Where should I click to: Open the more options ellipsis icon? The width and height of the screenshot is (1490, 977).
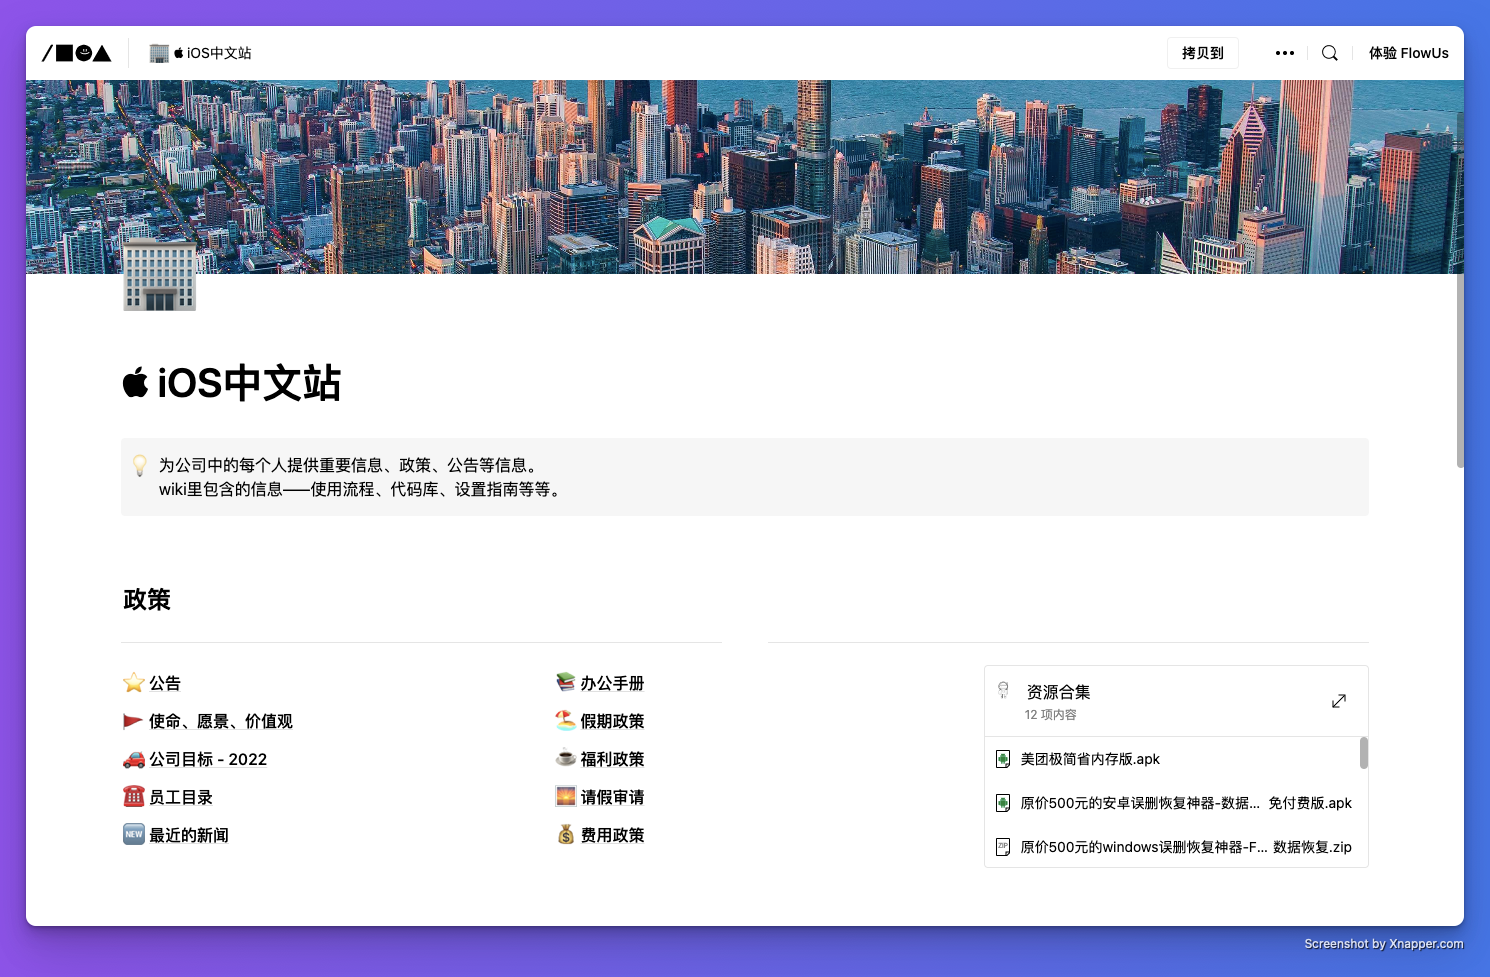click(x=1285, y=53)
